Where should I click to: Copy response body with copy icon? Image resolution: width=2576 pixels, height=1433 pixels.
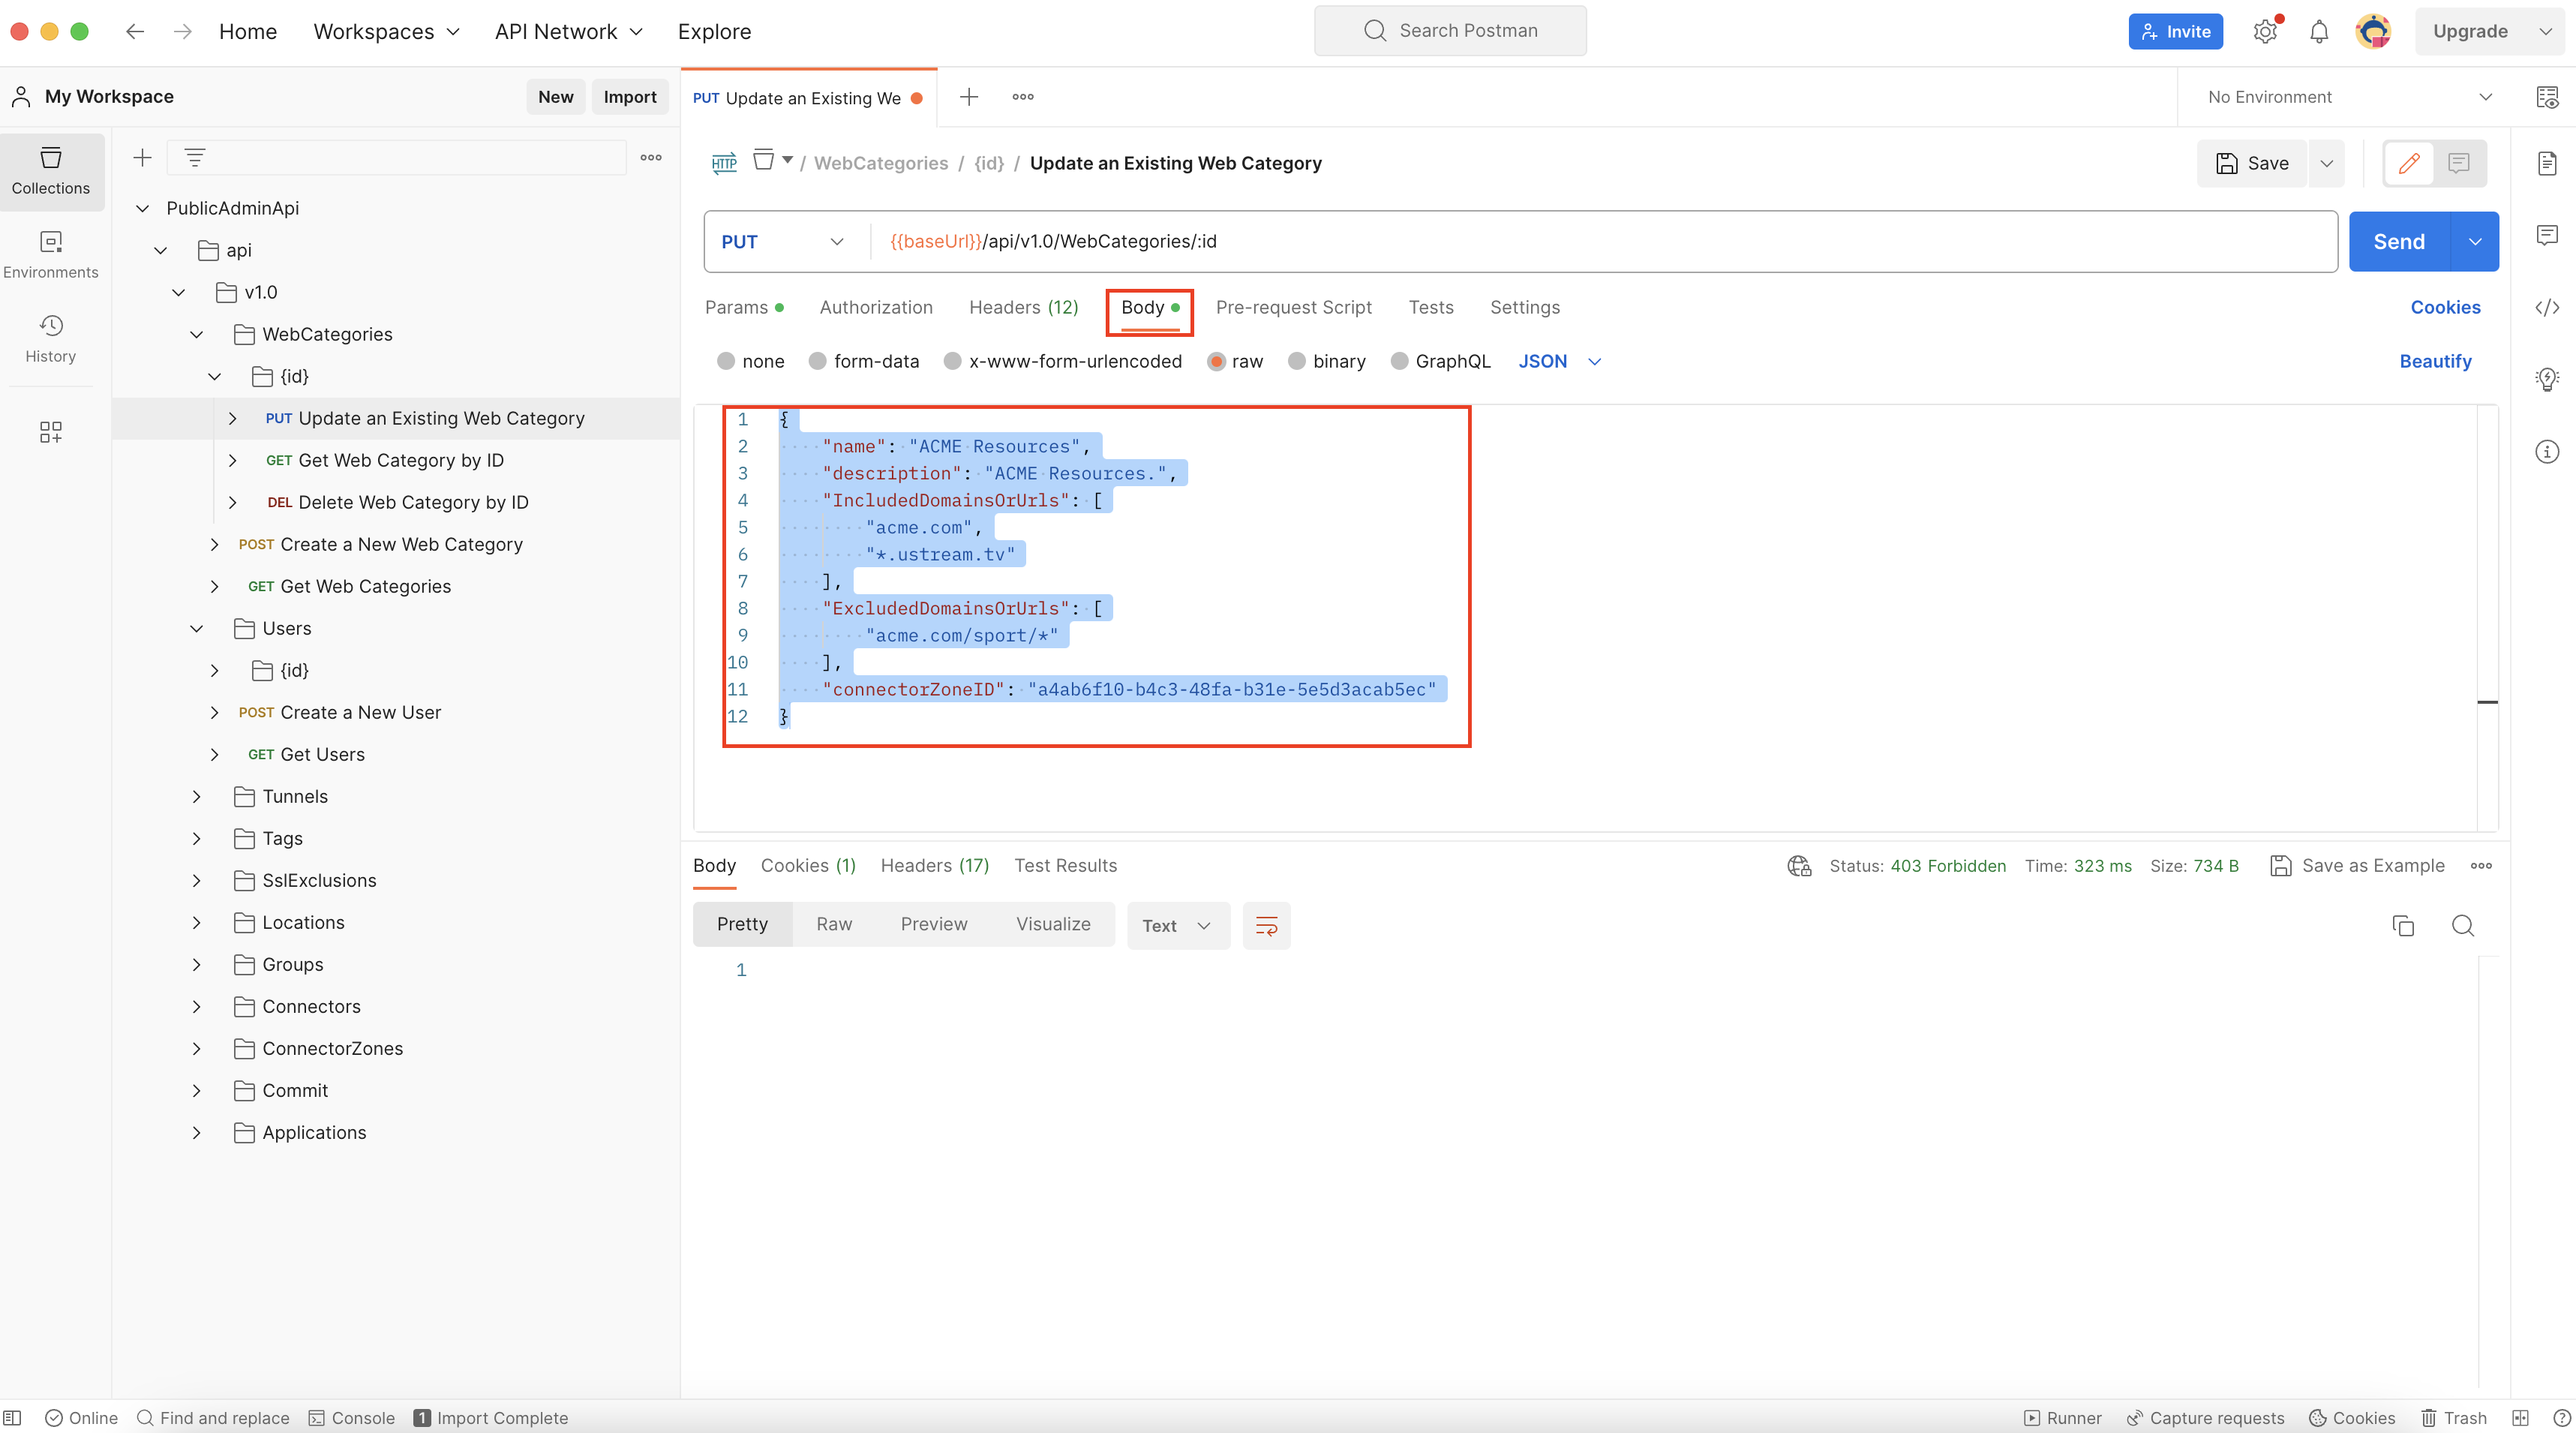click(2403, 926)
